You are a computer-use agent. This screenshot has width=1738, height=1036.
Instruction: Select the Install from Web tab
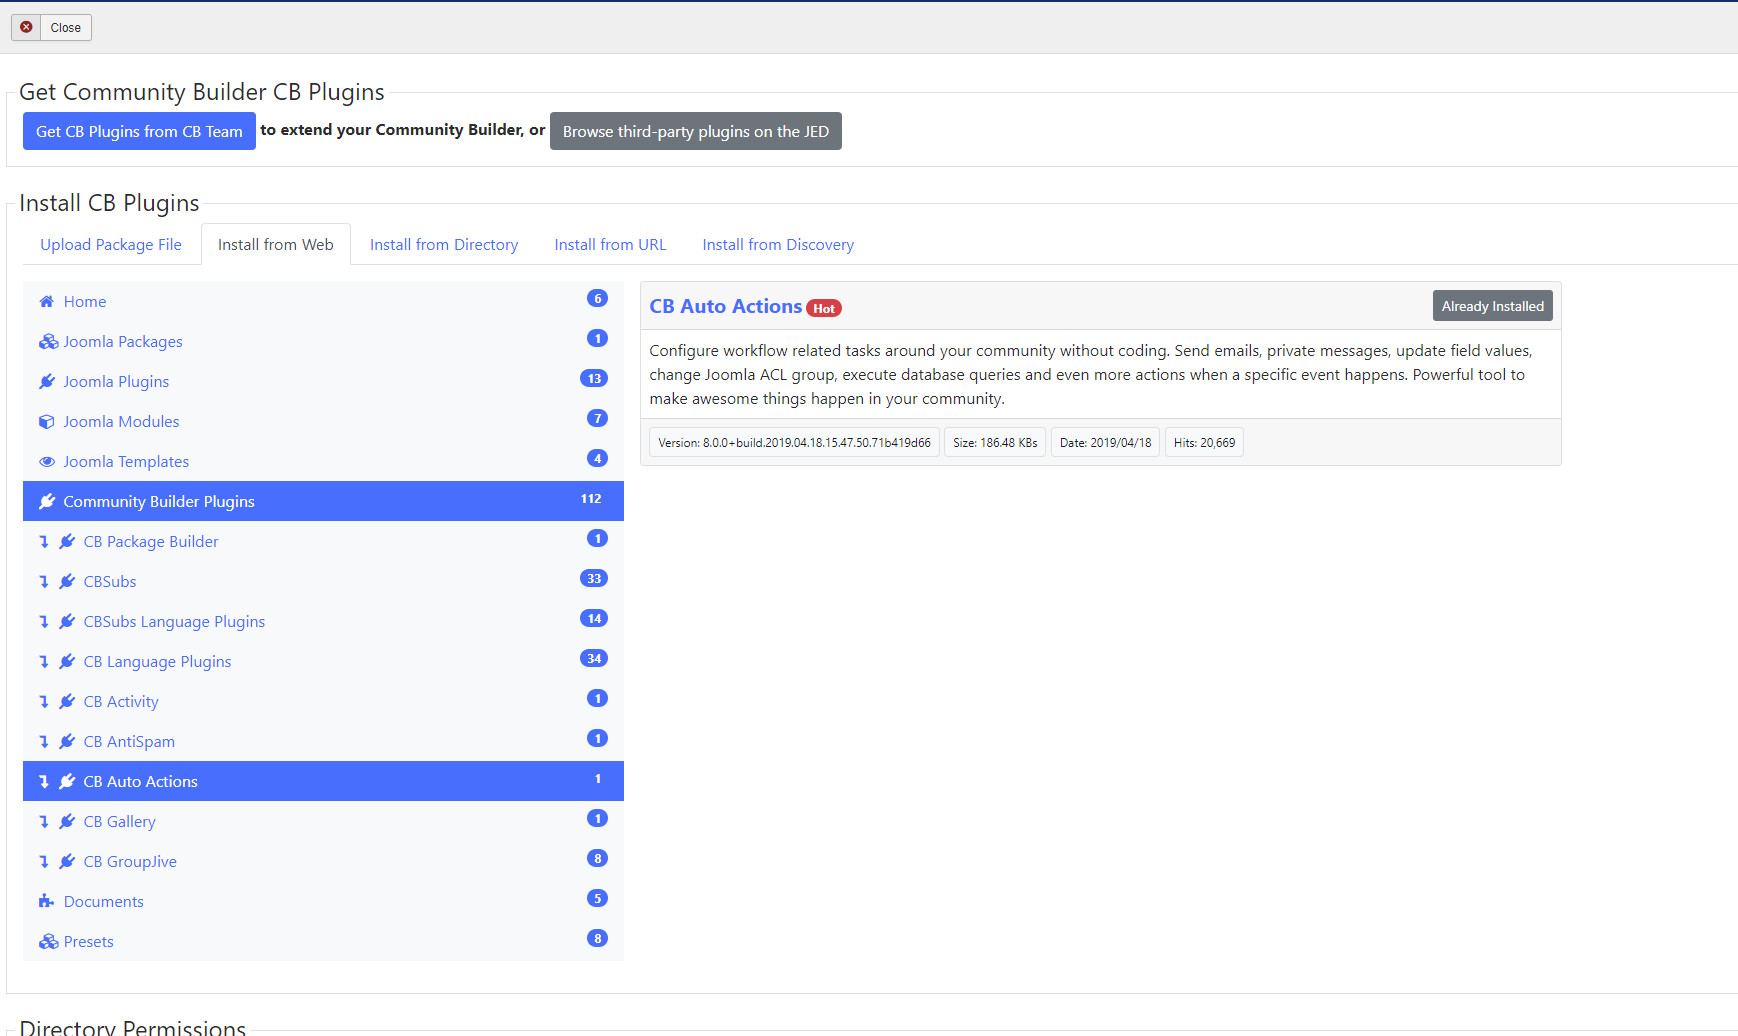point(276,245)
